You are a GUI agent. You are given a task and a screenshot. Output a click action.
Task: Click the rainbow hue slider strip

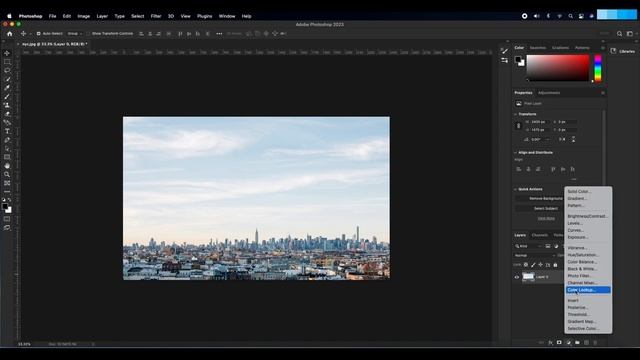coord(598,68)
